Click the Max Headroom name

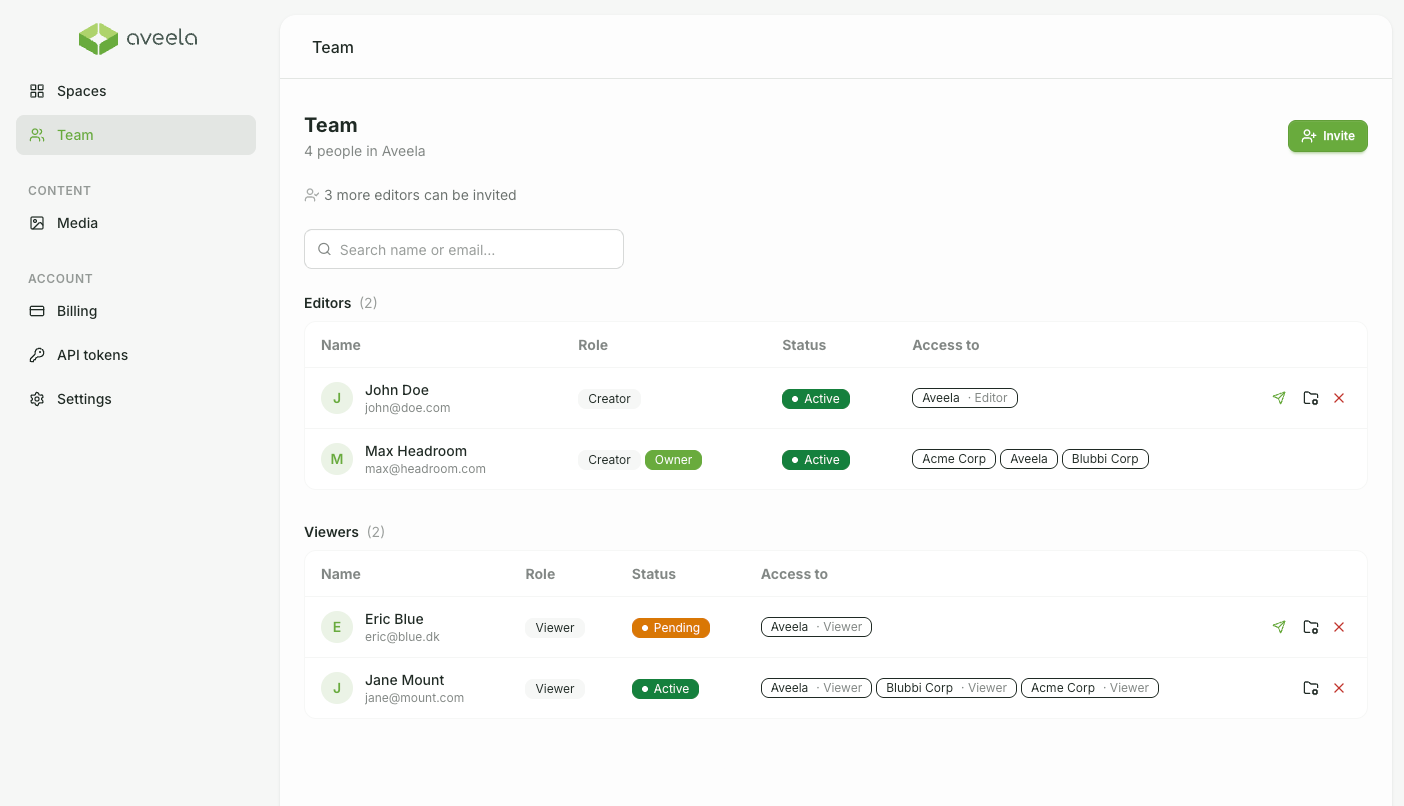[x=416, y=451]
